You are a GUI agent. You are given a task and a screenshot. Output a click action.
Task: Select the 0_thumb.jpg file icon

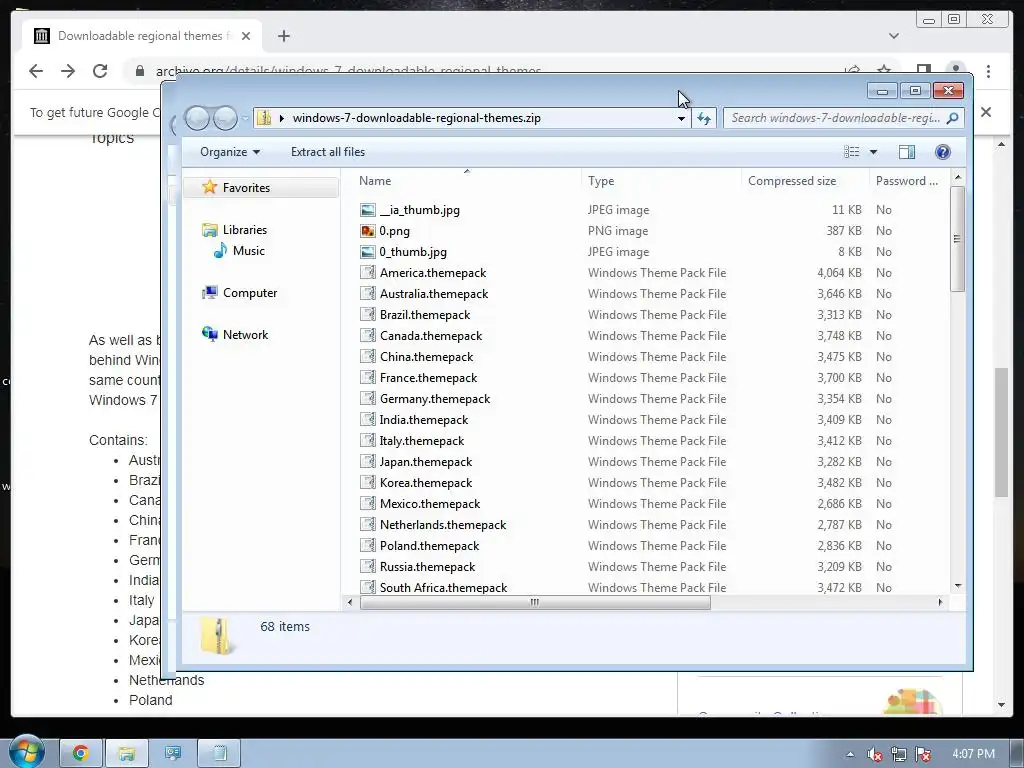tap(368, 252)
